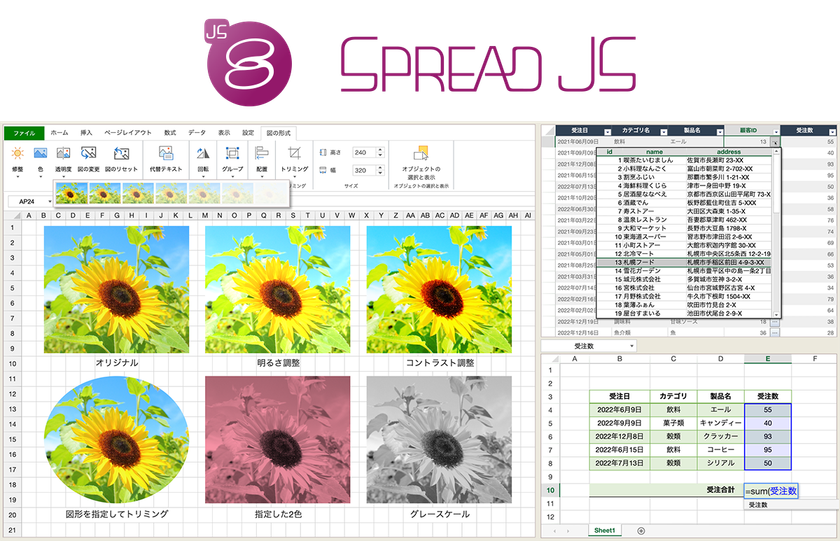
Task: Switch to the 設定 tab
Action: click(248, 132)
